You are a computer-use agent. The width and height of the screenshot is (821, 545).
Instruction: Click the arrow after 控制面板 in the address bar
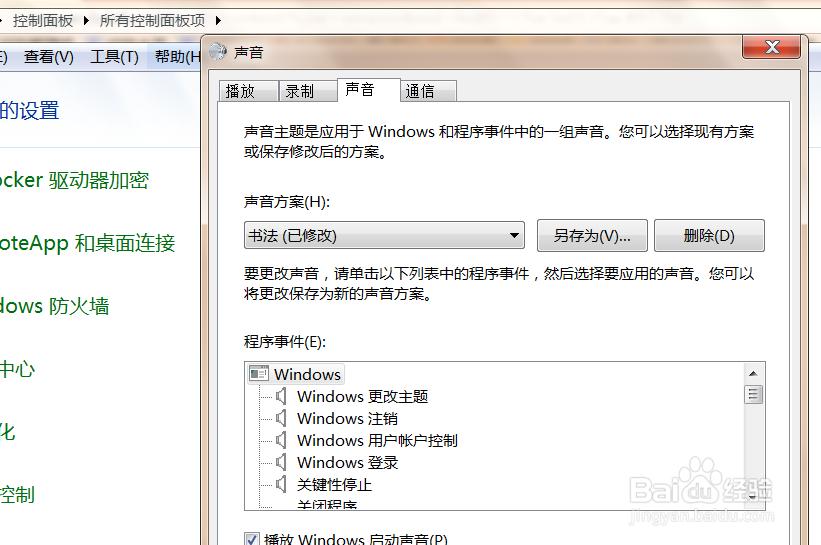click(x=86, y=21)
